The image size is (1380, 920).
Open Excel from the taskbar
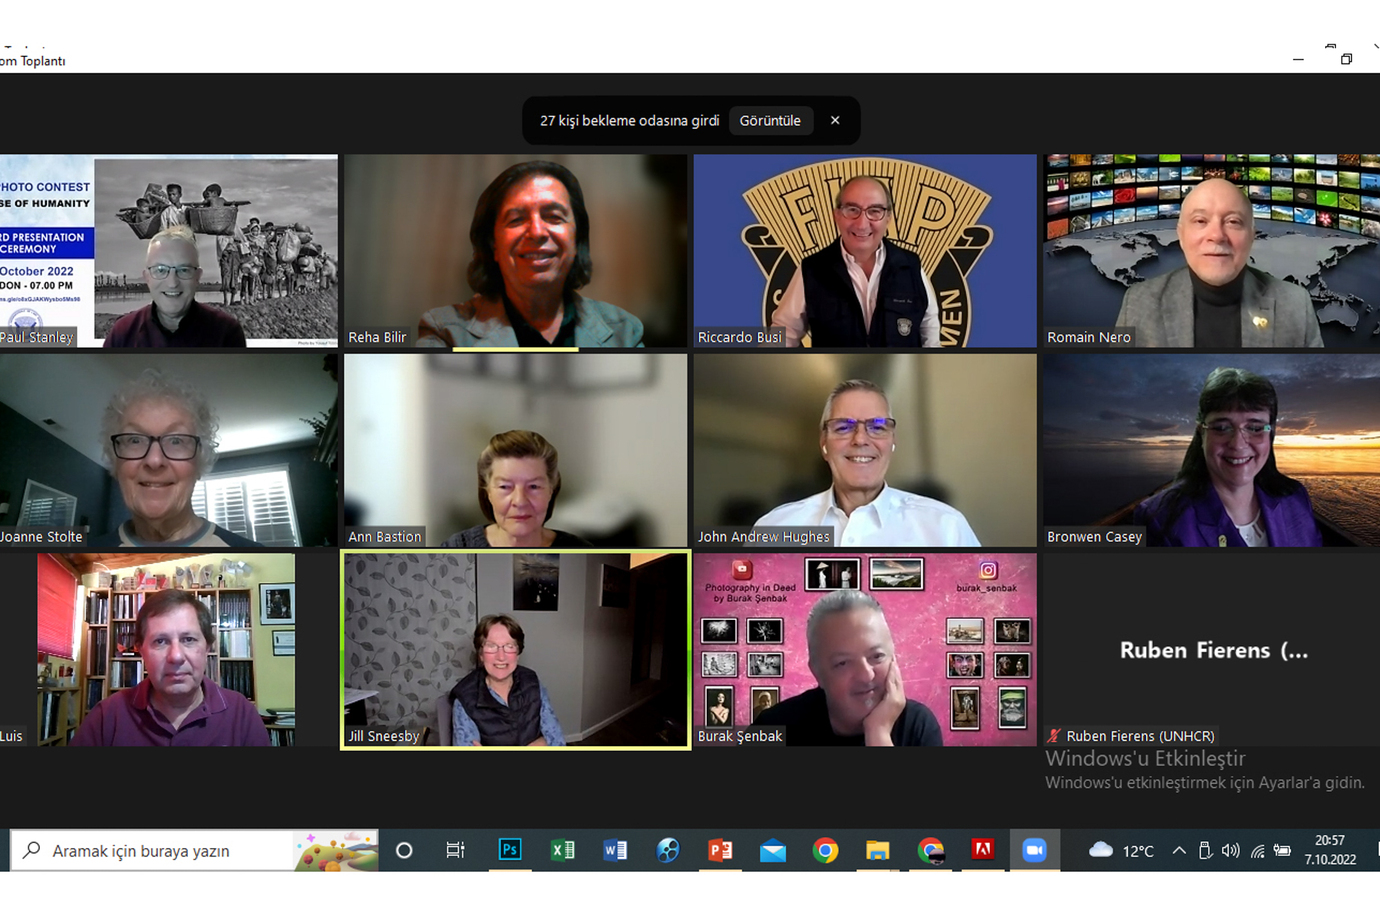click(562, 850)
